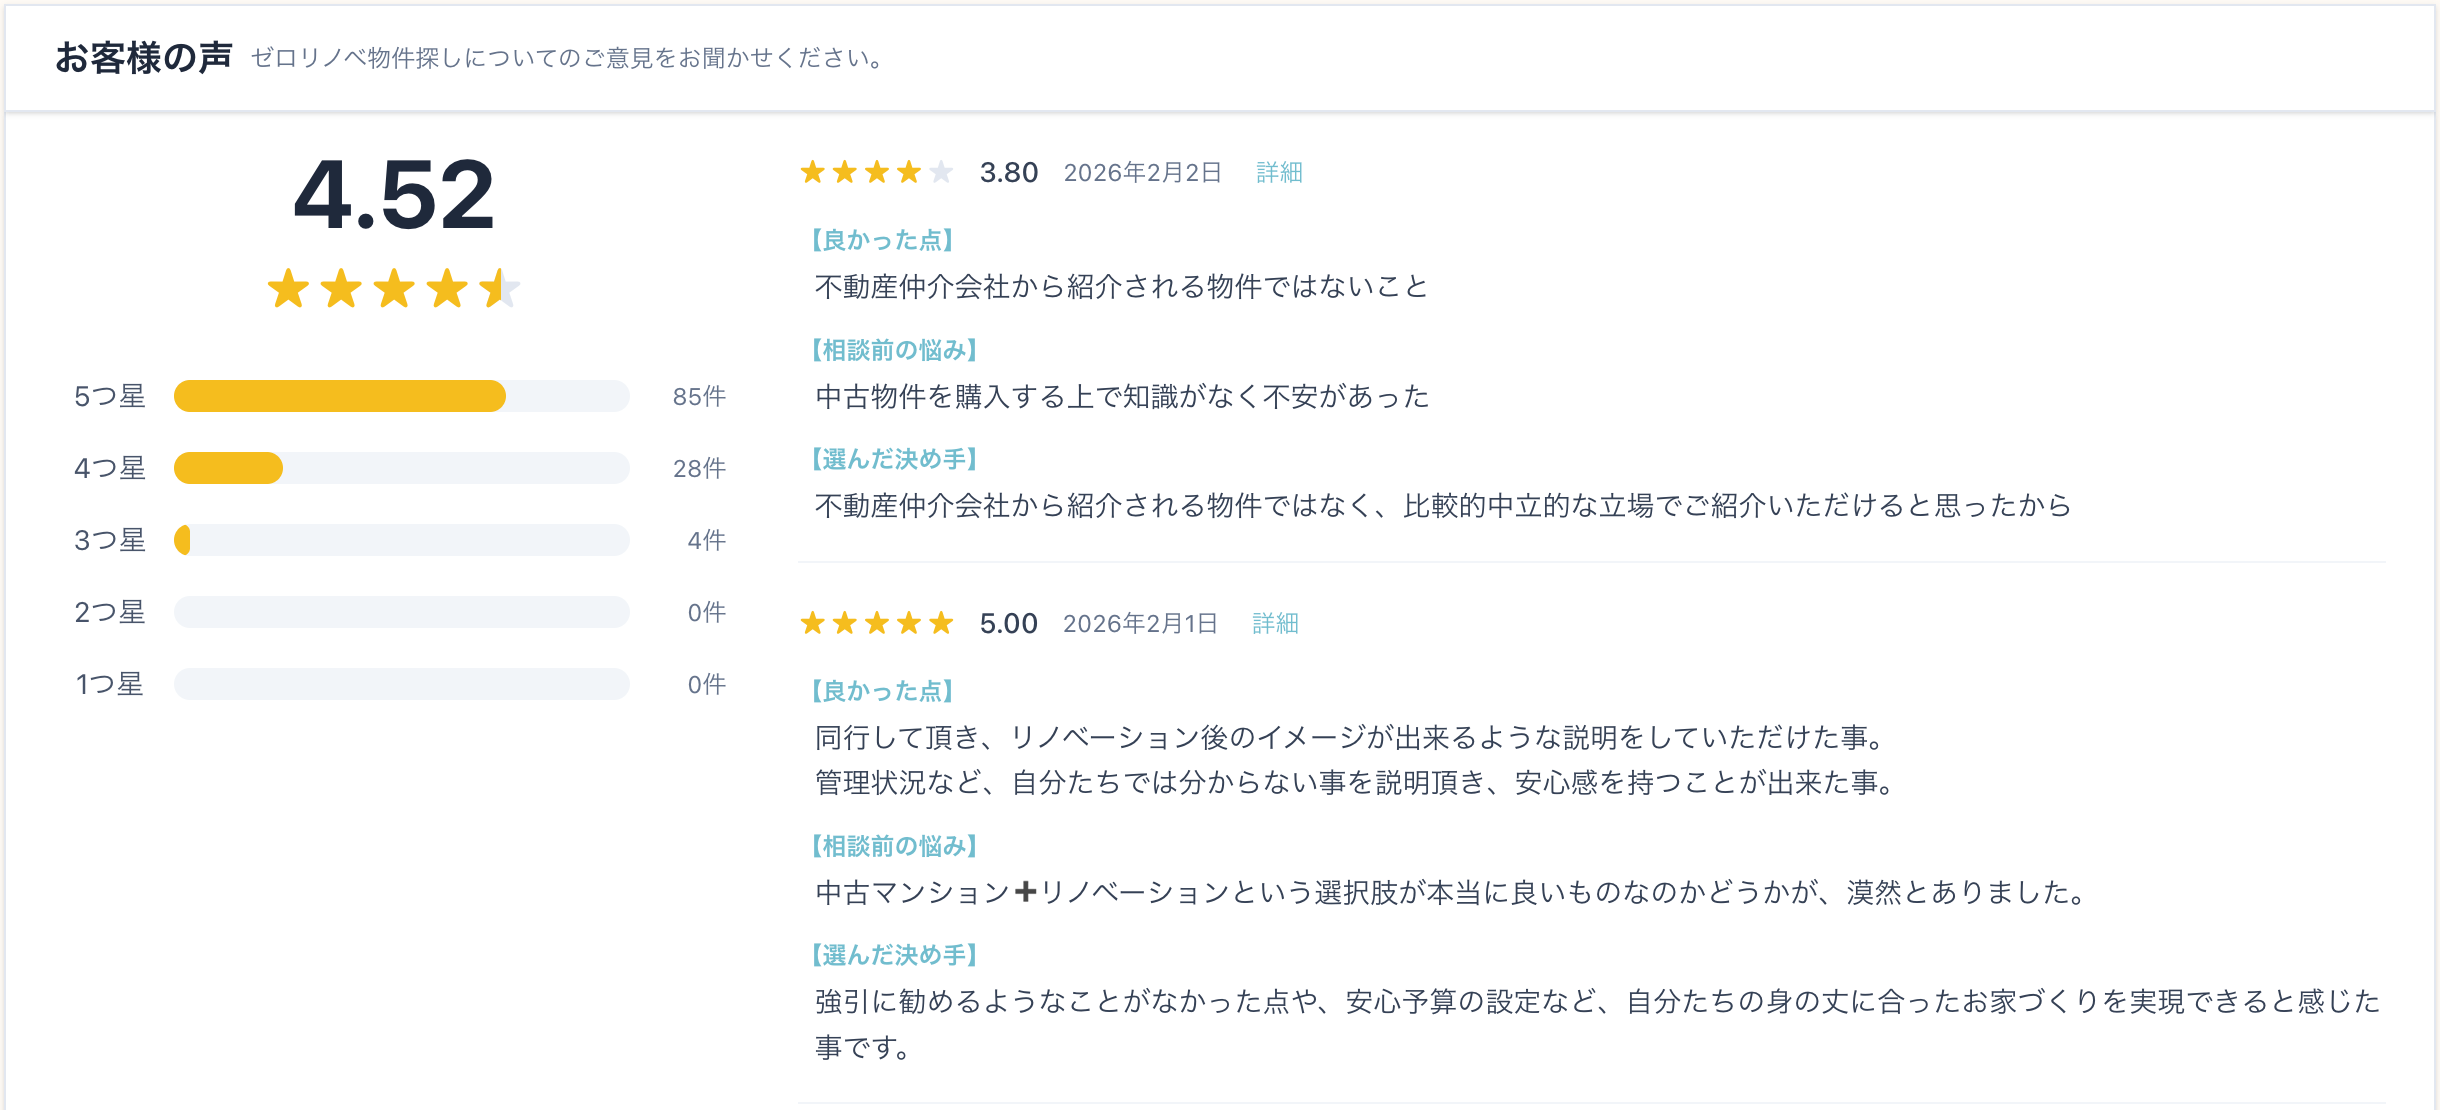Click the half-filled fifth overall rating star
This screenshot has width=2440, height=1110.
coord(499,289)
